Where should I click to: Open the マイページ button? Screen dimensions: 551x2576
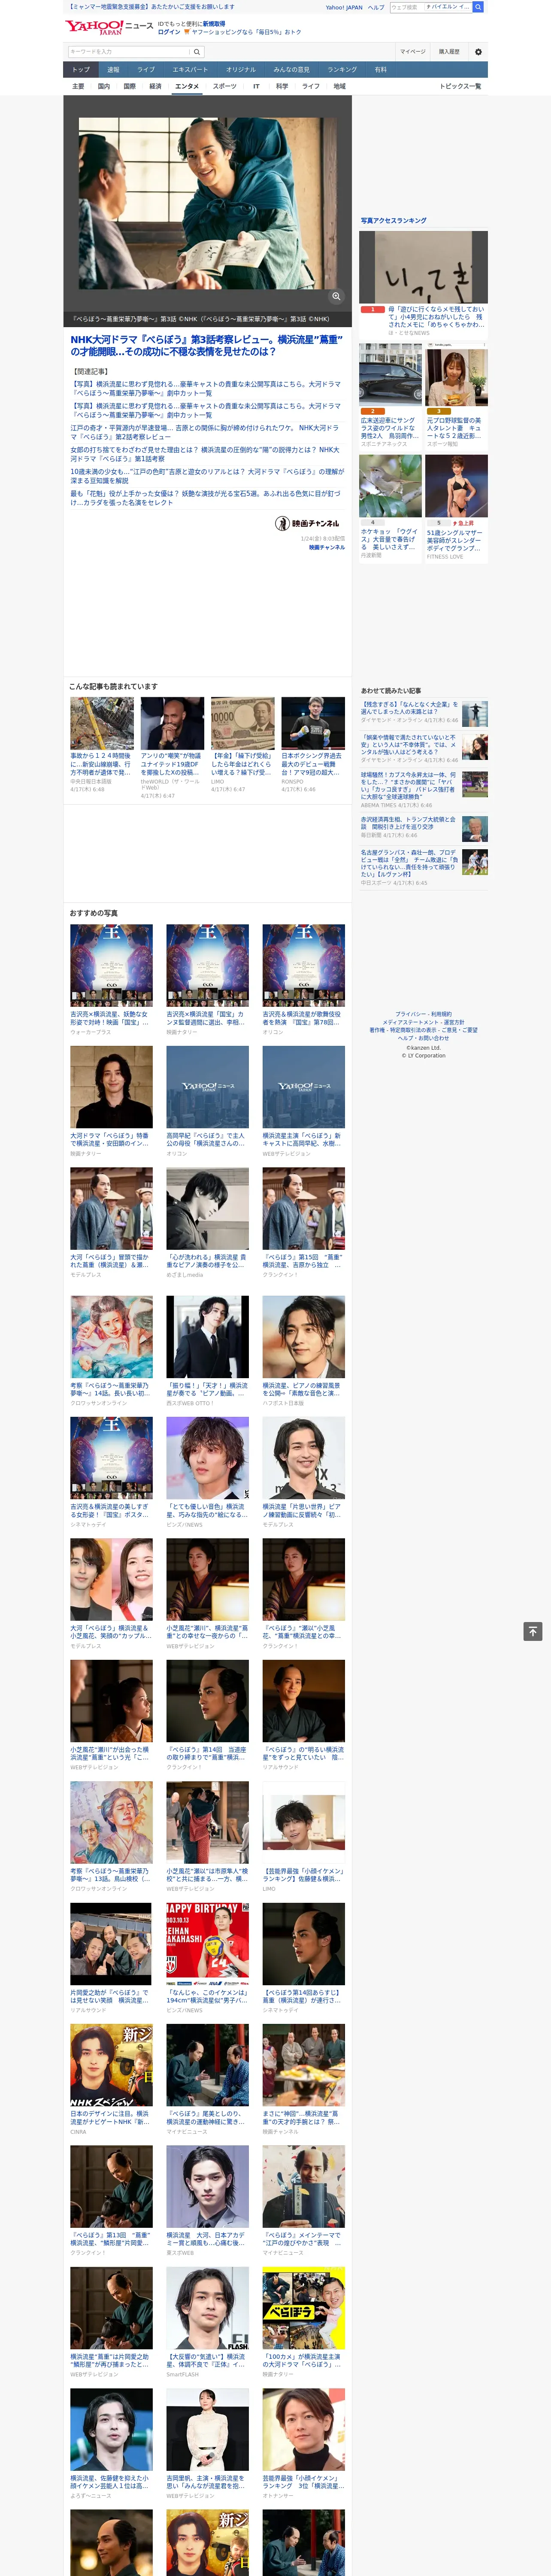413,52
